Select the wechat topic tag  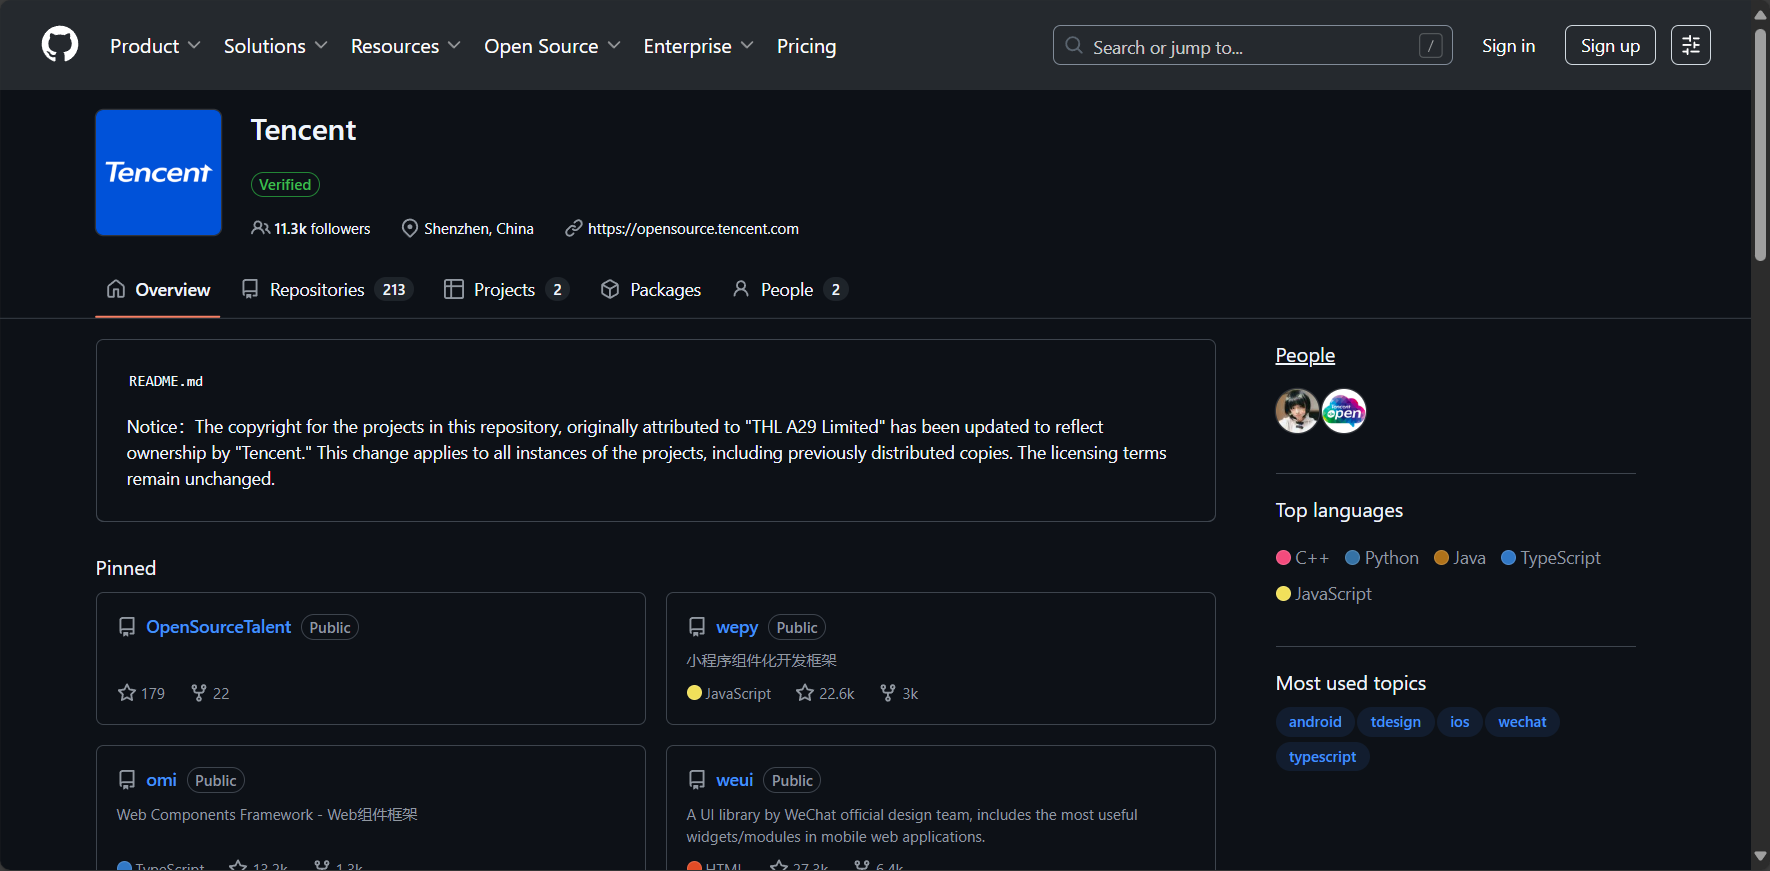(x=1522, y=722)
